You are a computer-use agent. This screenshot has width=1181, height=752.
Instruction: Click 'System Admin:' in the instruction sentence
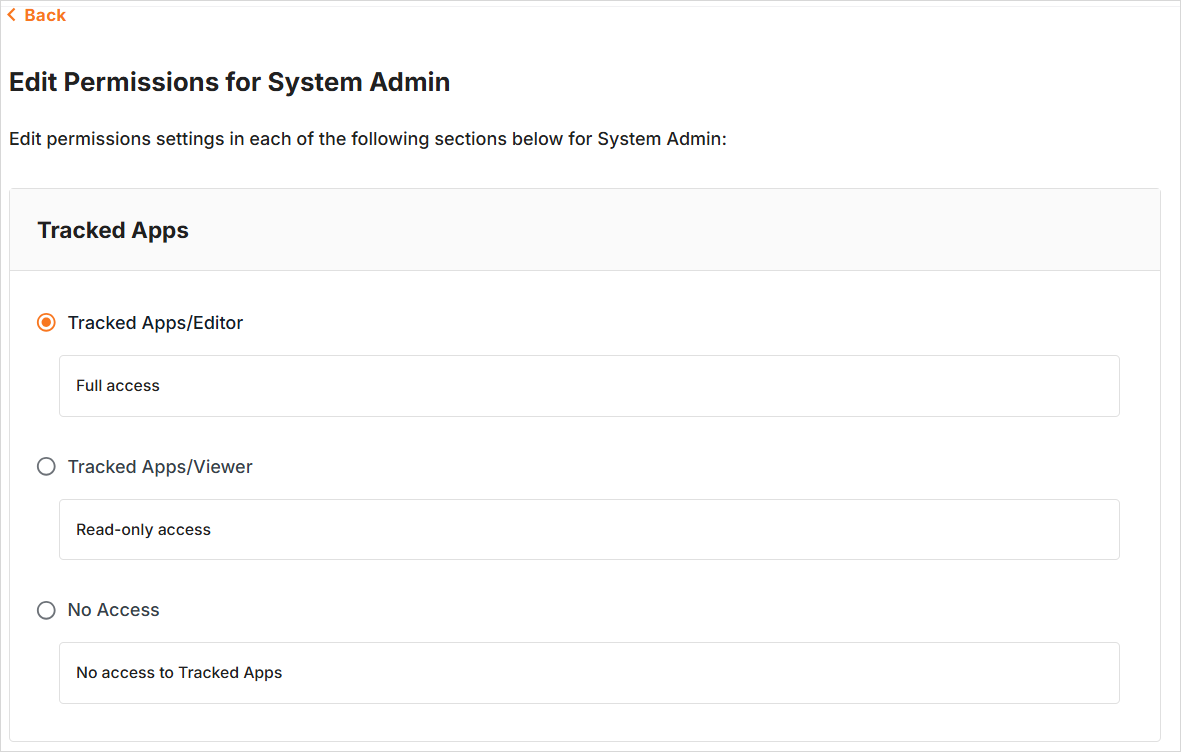tap(661, 139)
